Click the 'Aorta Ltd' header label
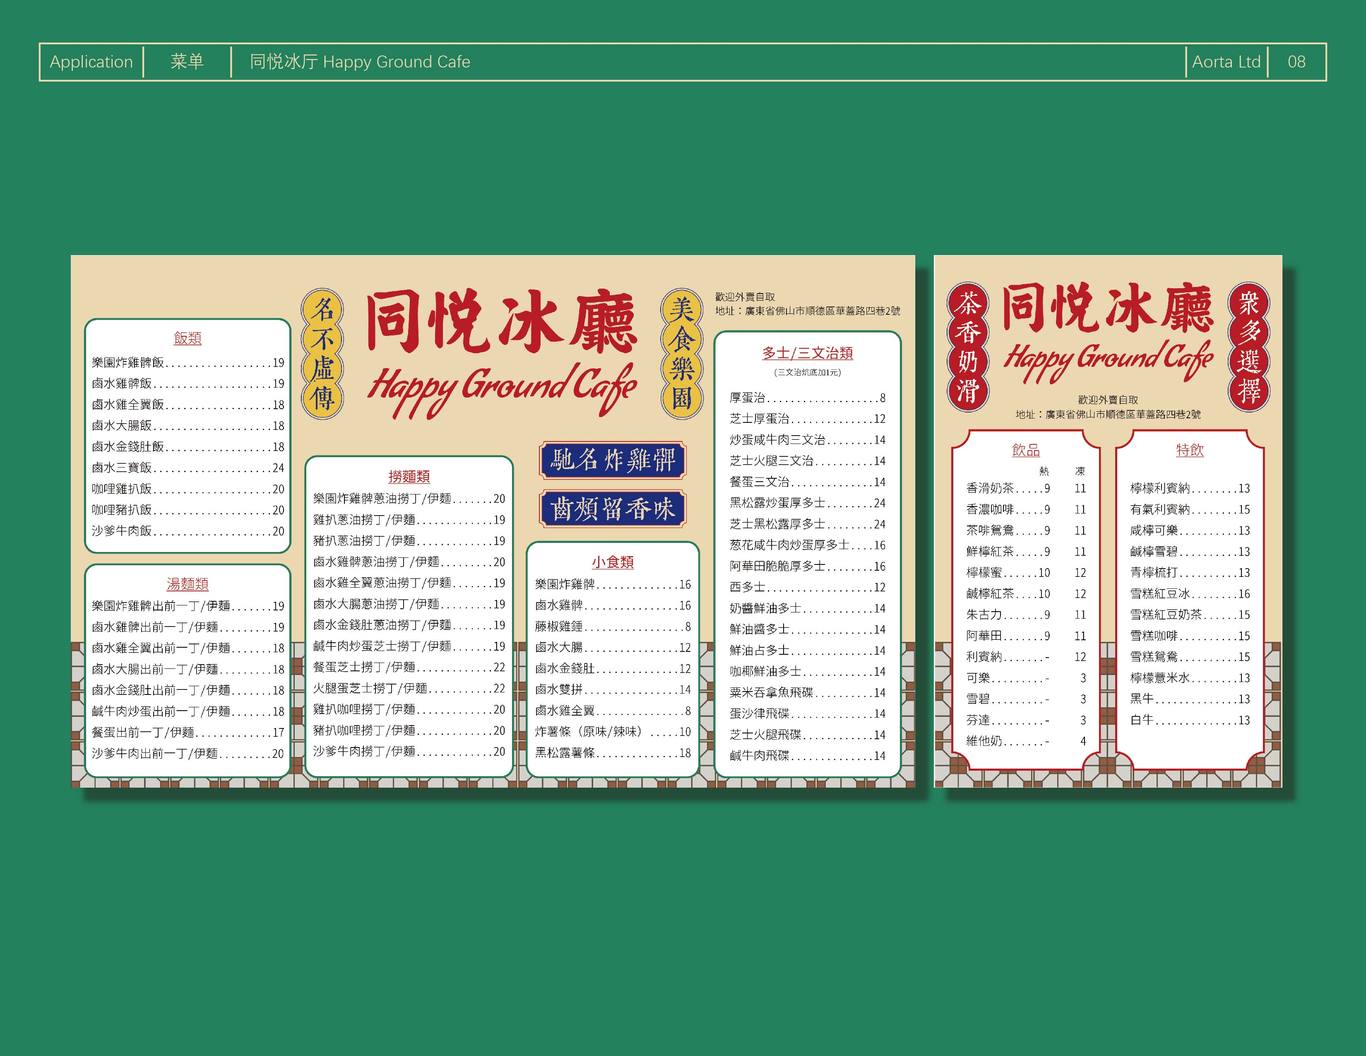Viewport: 1366px width, 1056px height. click(1226, 62)
